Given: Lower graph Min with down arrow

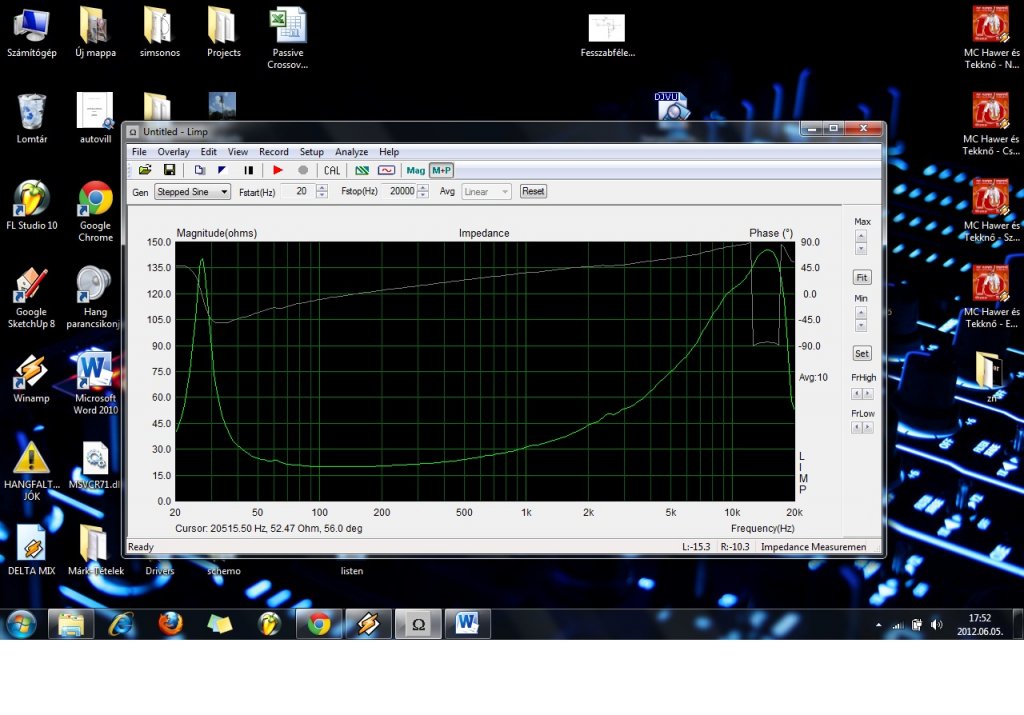Looking at the screenshot, I should tap(861, 325).
